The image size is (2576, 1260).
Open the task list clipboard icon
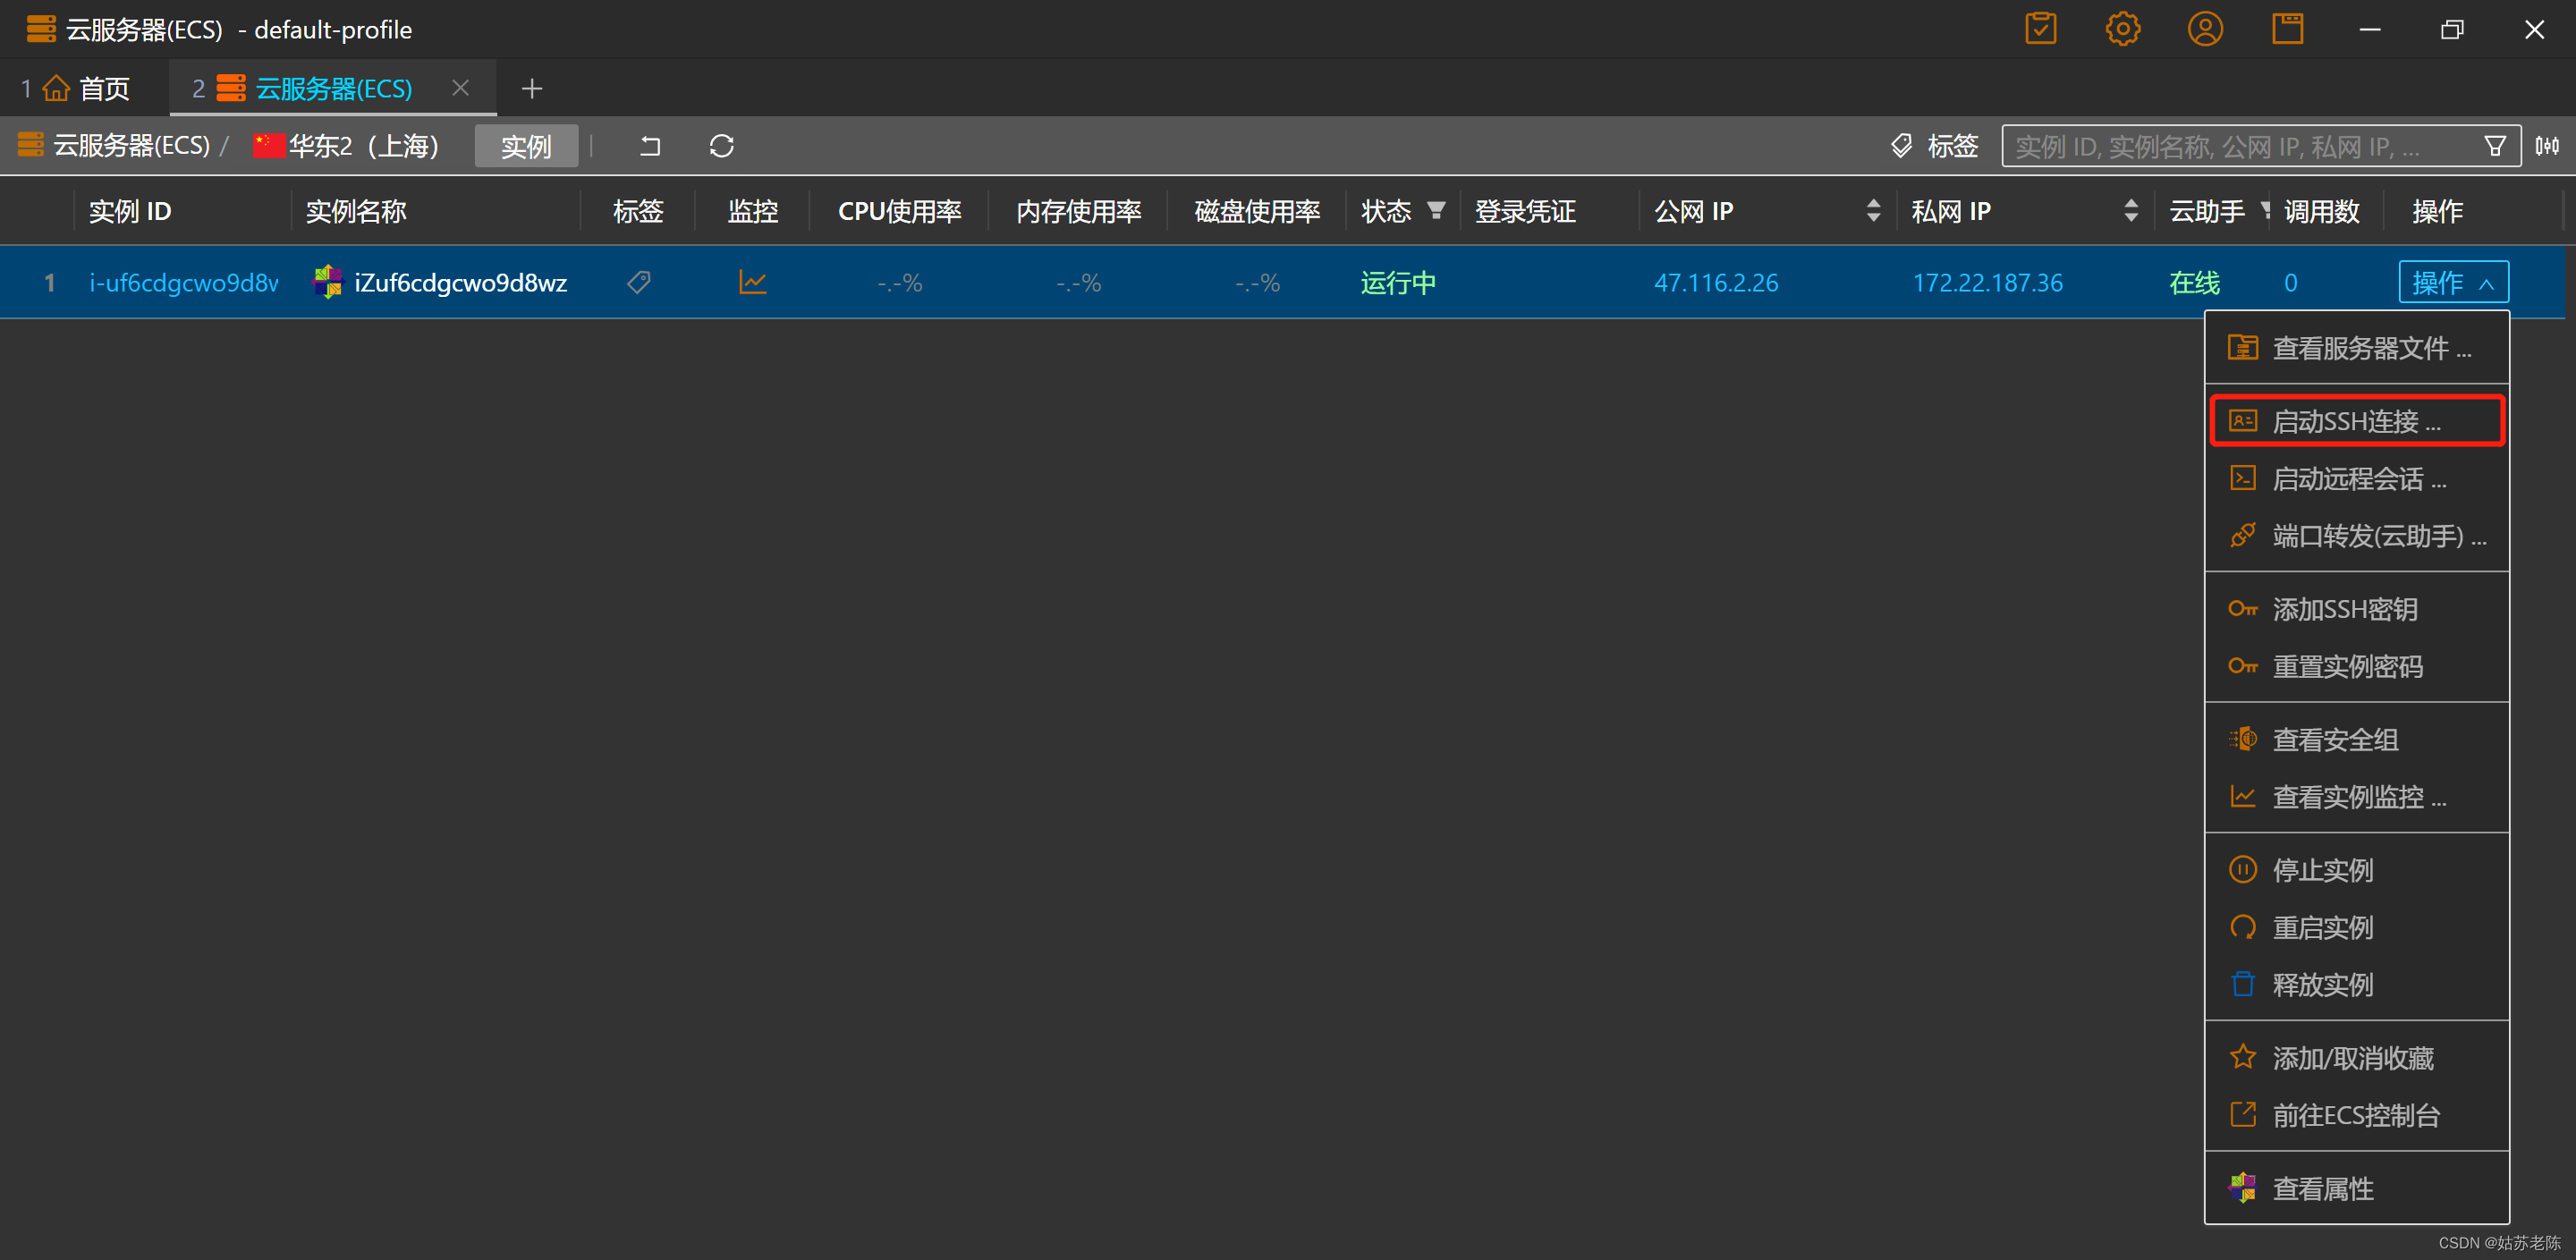tap(2040, 29)
